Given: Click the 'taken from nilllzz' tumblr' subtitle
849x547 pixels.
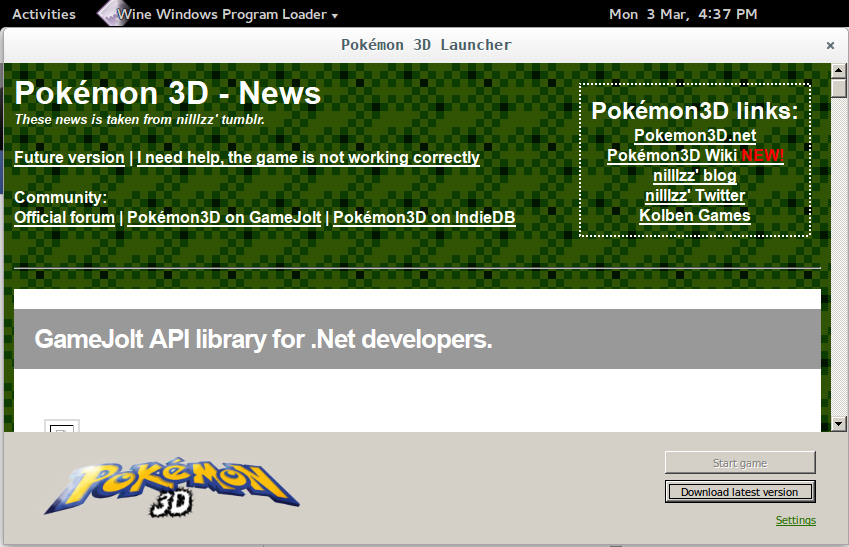Looking at the screenshot, I should click(140, 120).
